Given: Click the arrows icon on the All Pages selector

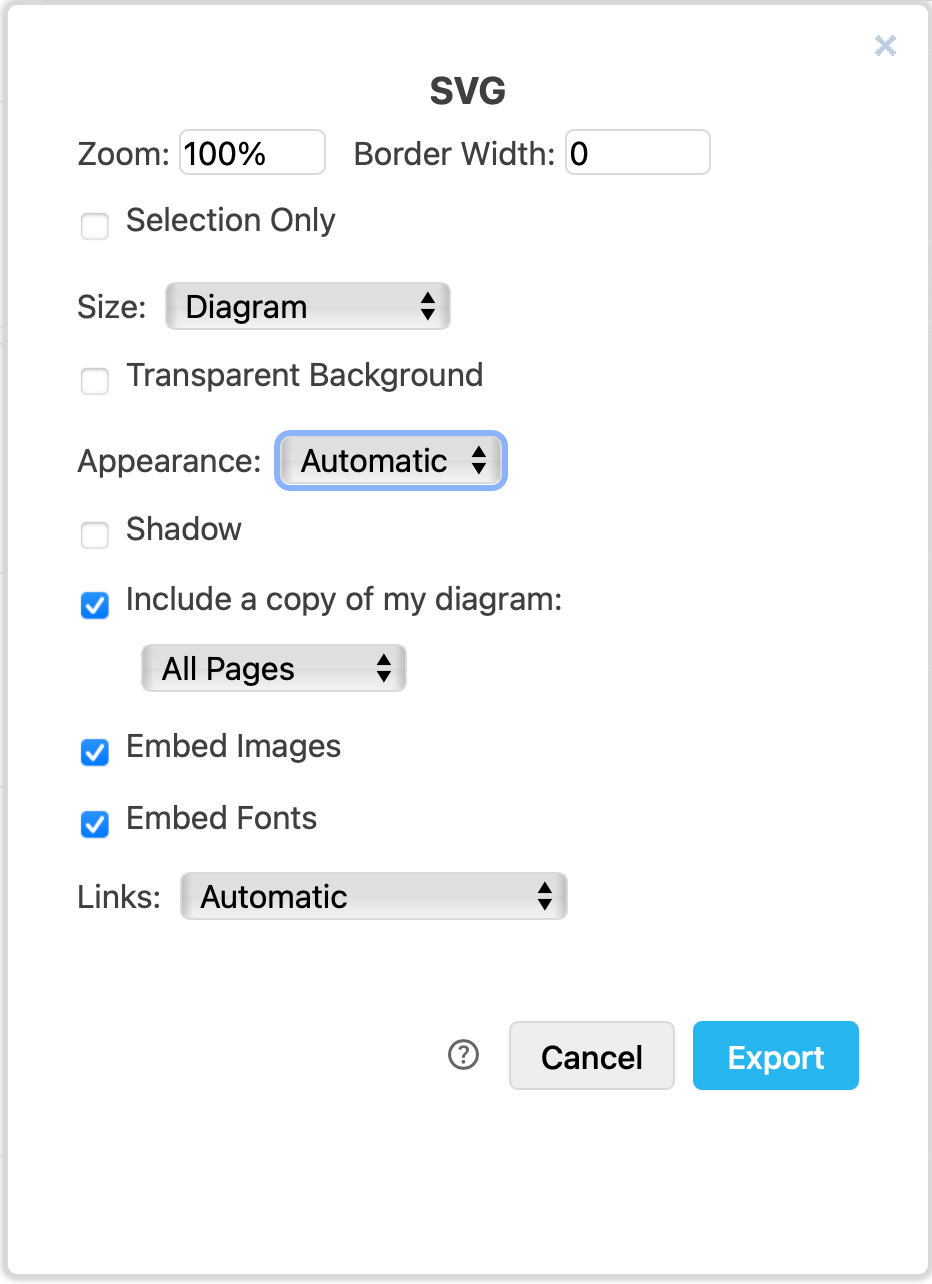Looking at the screenshot, I should coord(385,668).
